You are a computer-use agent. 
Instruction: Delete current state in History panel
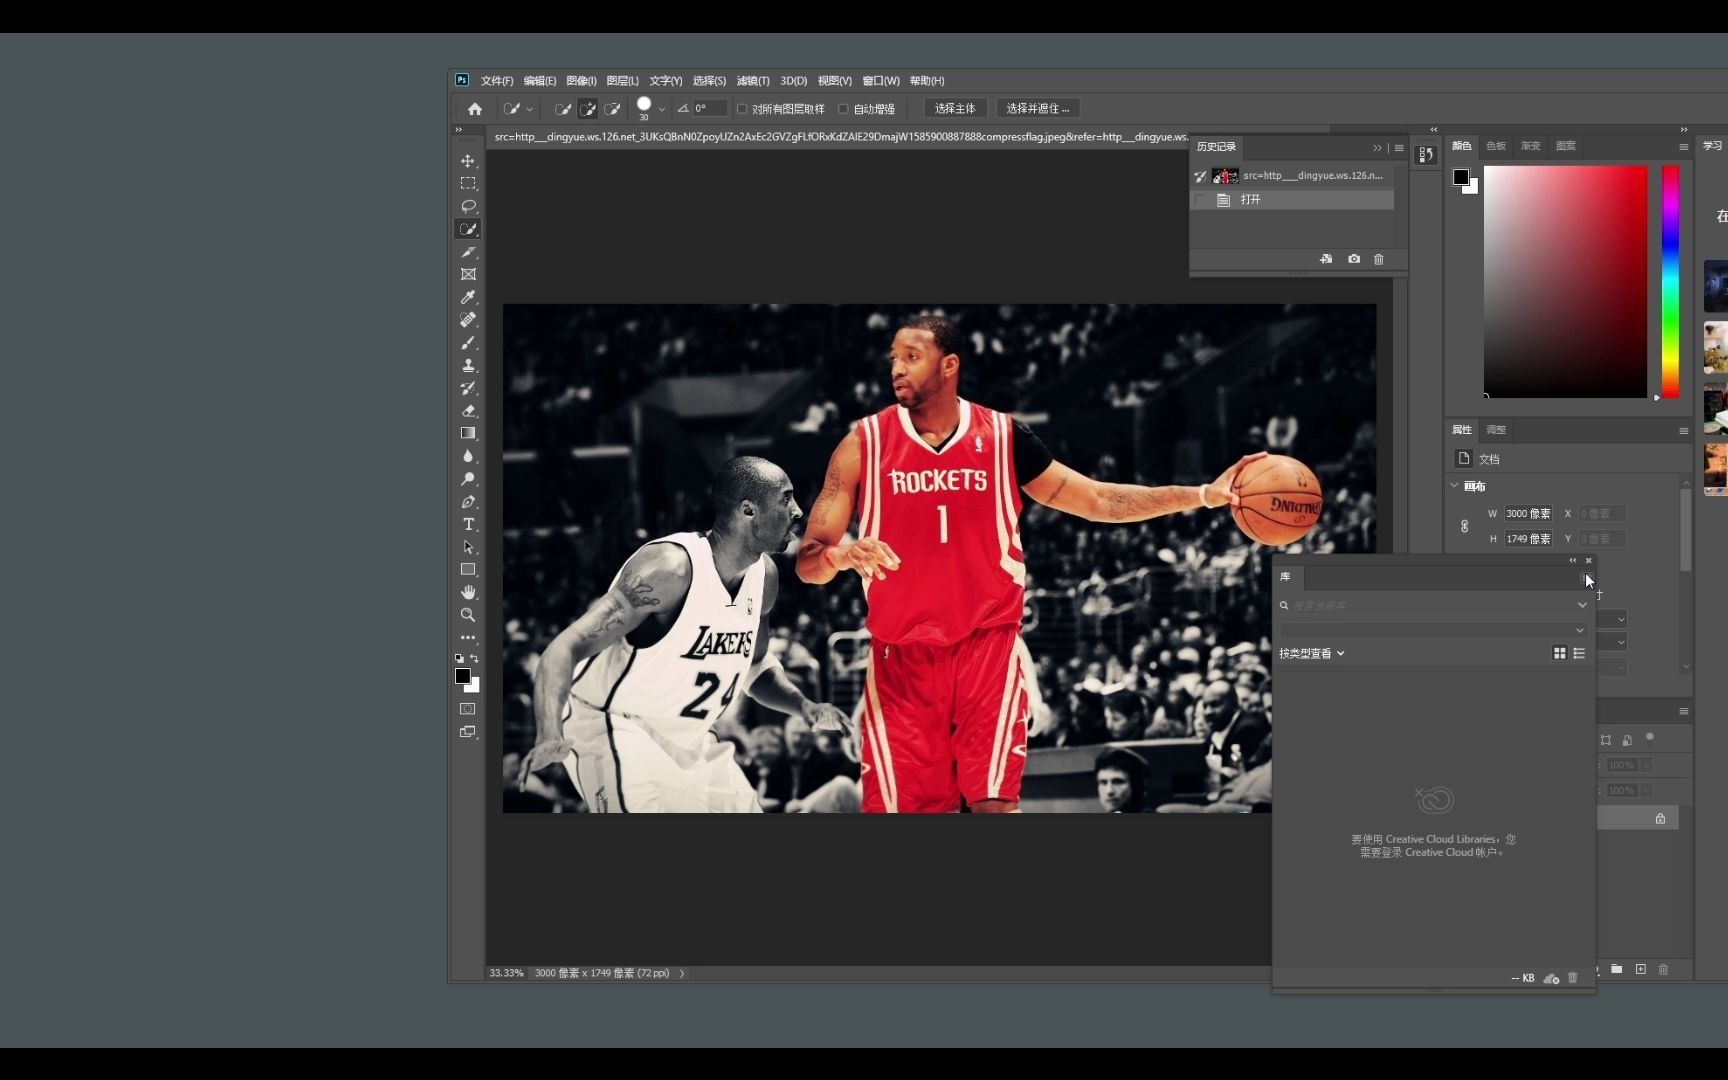[x=1379, y=259]
